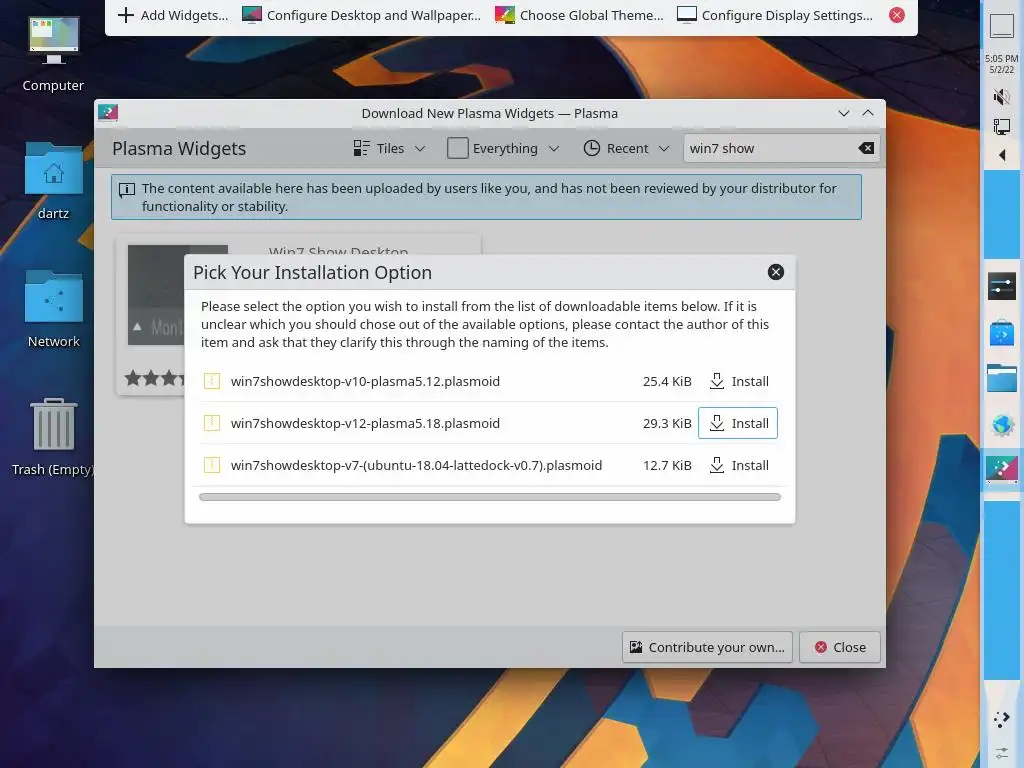
Task: Open Discover software store from panel
Action: [1001, 332]
